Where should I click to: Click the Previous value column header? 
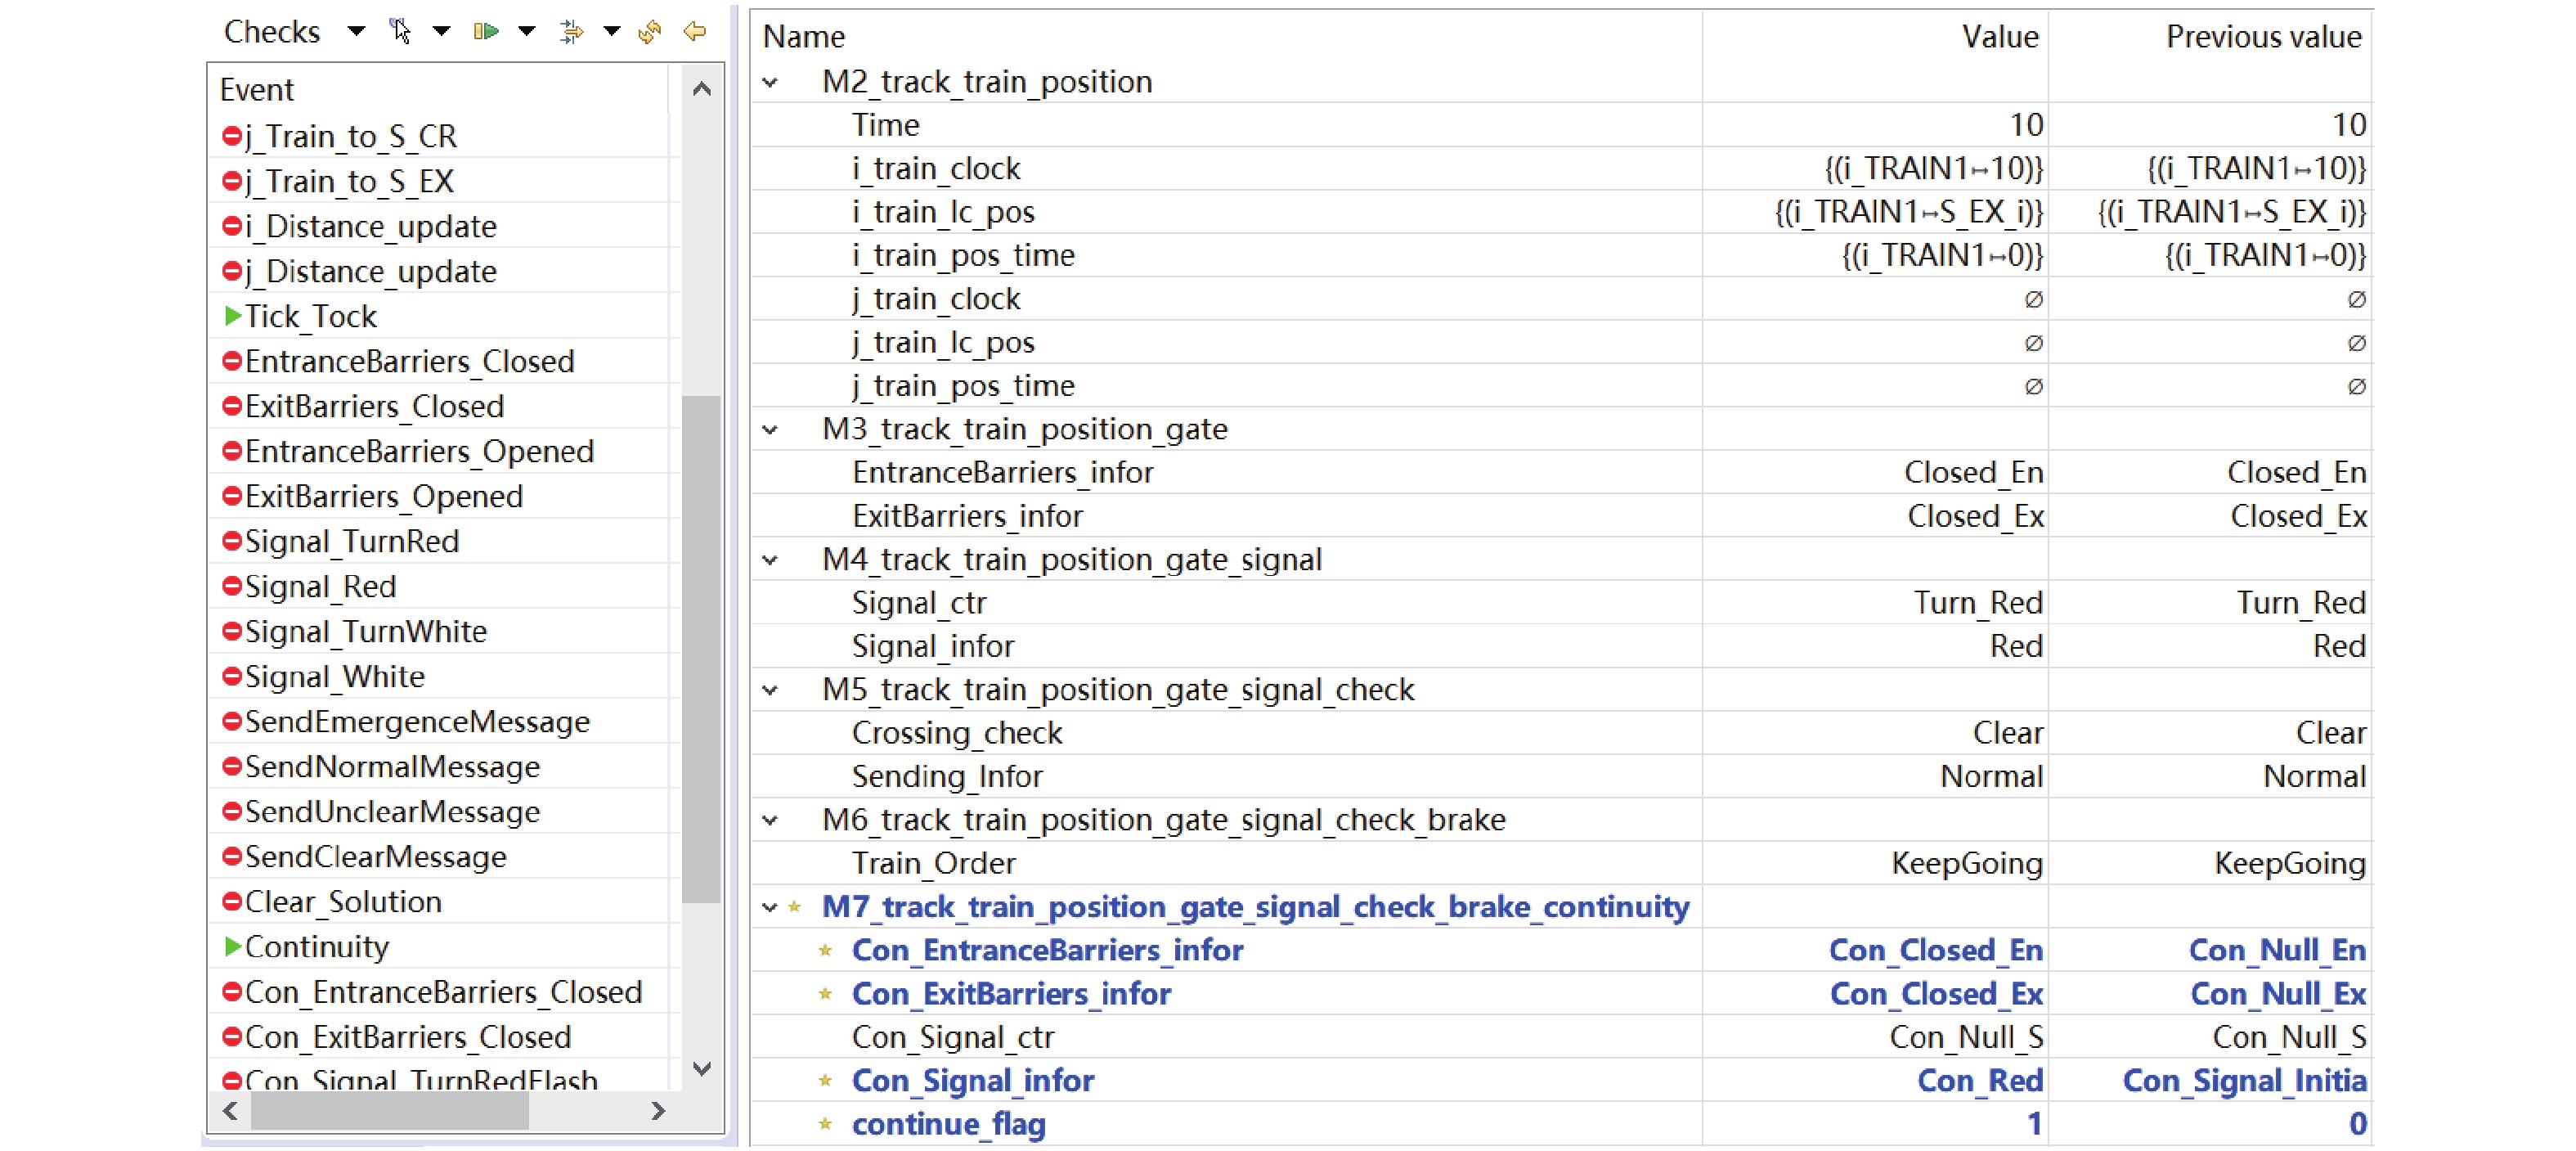click(2262, 37)
